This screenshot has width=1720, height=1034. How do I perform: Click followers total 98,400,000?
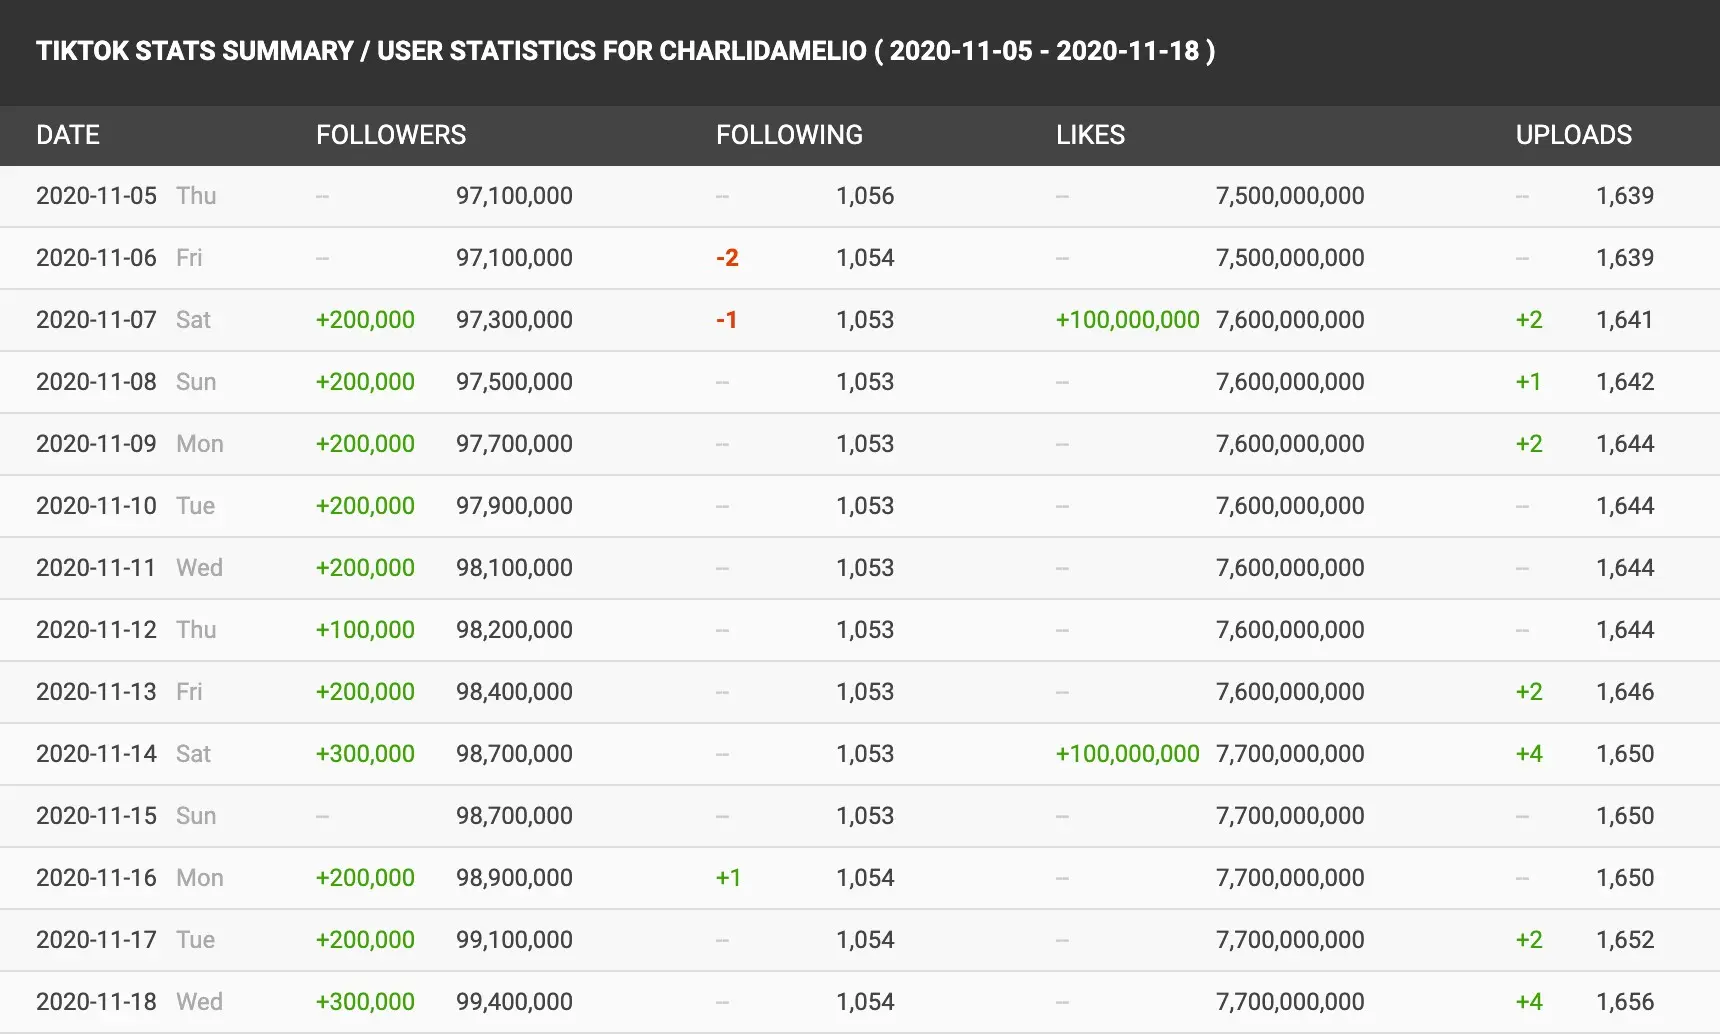tap(514, 692)
